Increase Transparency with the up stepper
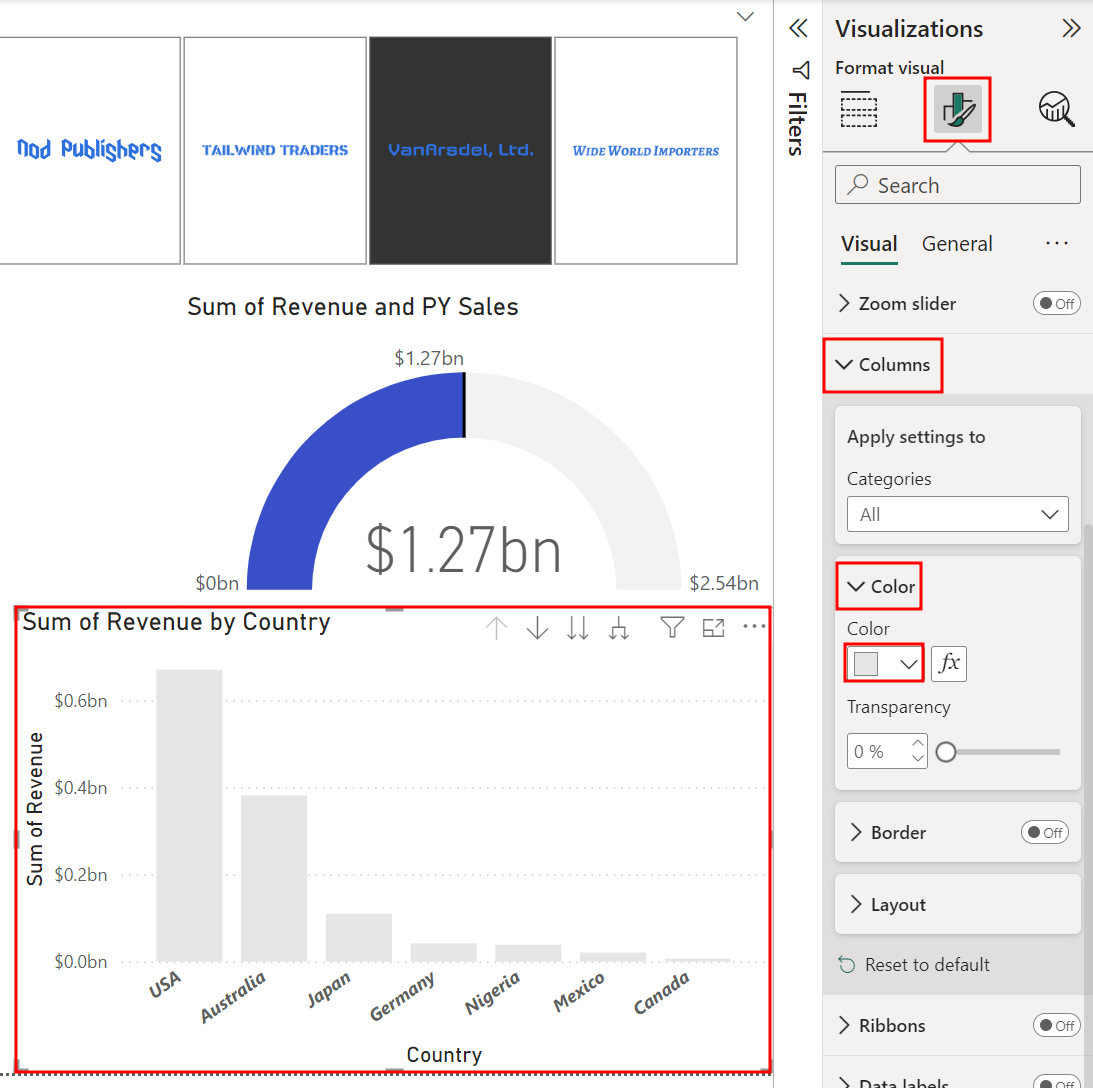The width and height of the screenshot is (1093, 1088). coord(917,743)
